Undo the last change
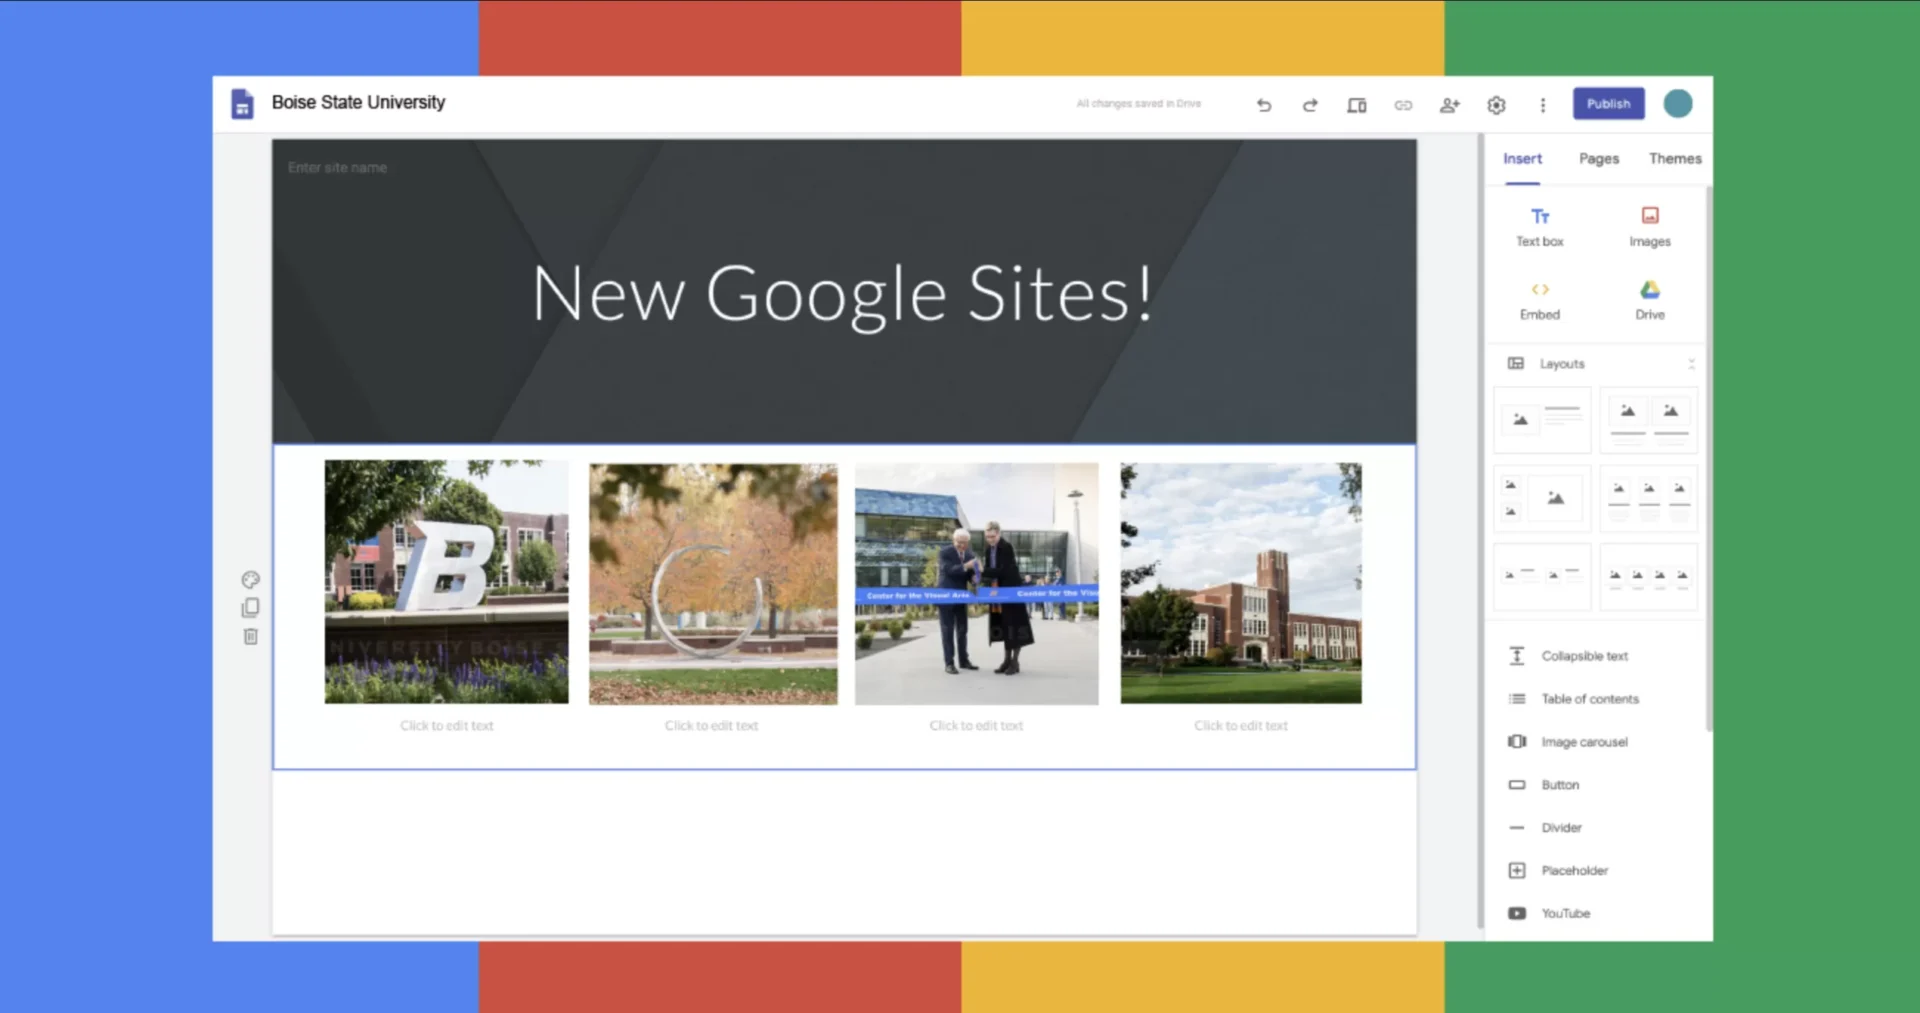The image size is (1920, 1013). click(1264, 105)
